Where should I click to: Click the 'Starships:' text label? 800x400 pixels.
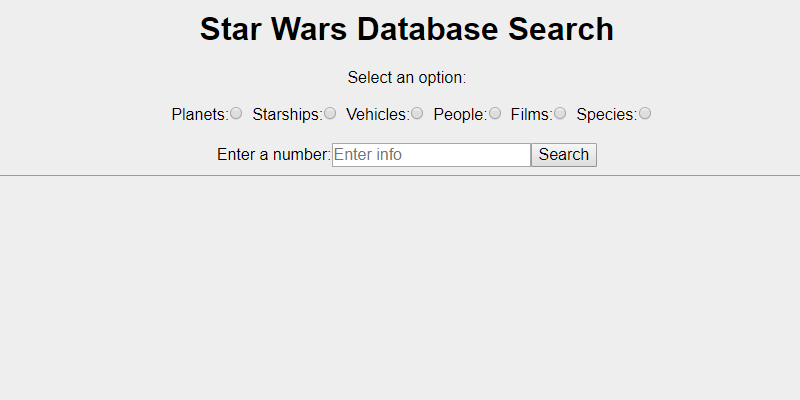click(x=288, y=115)
